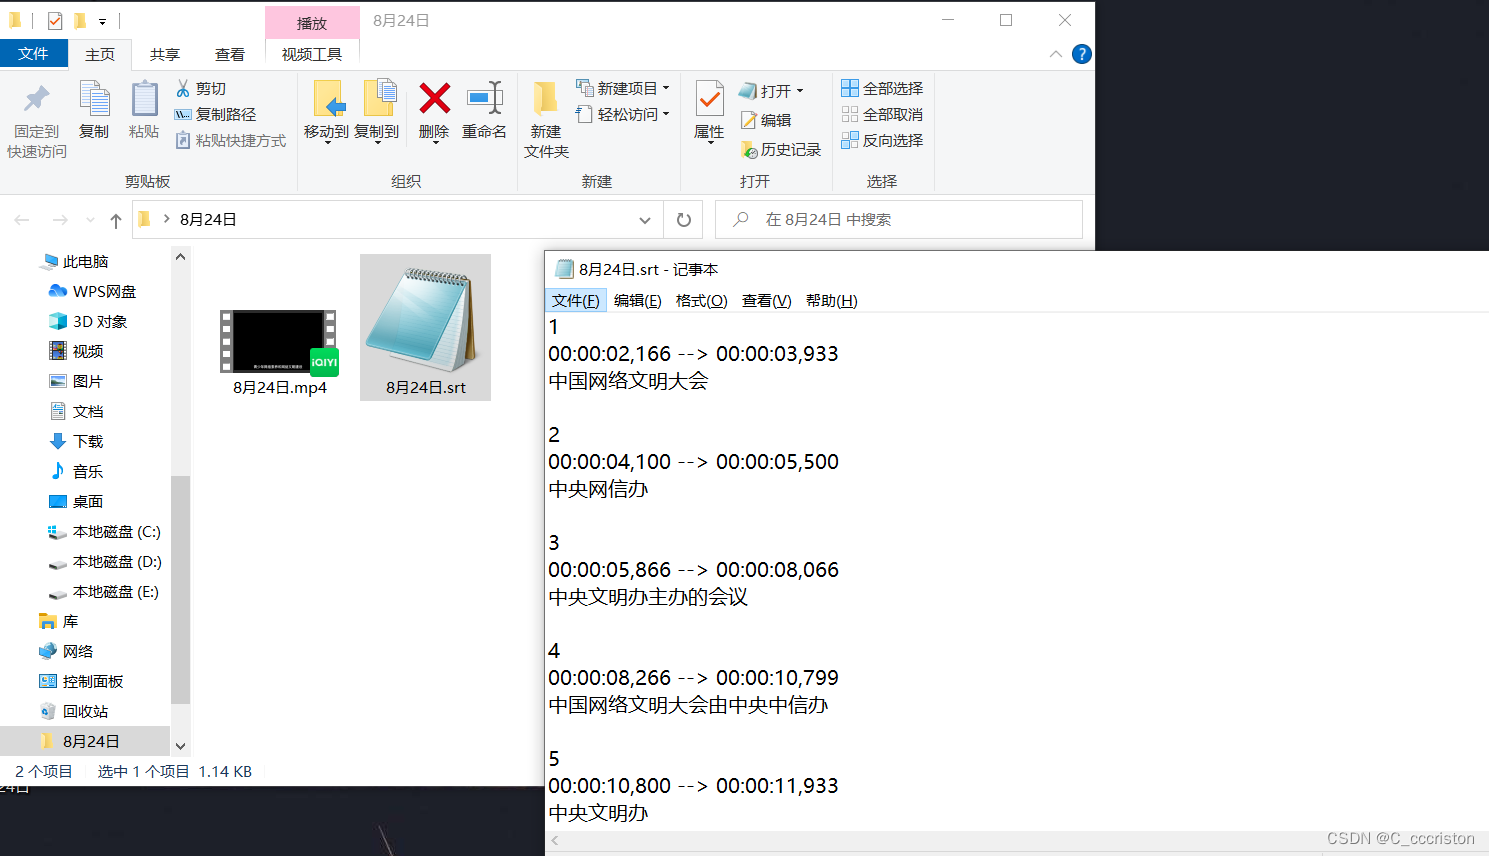Open the dropdown beside Open (打开)

800,91
